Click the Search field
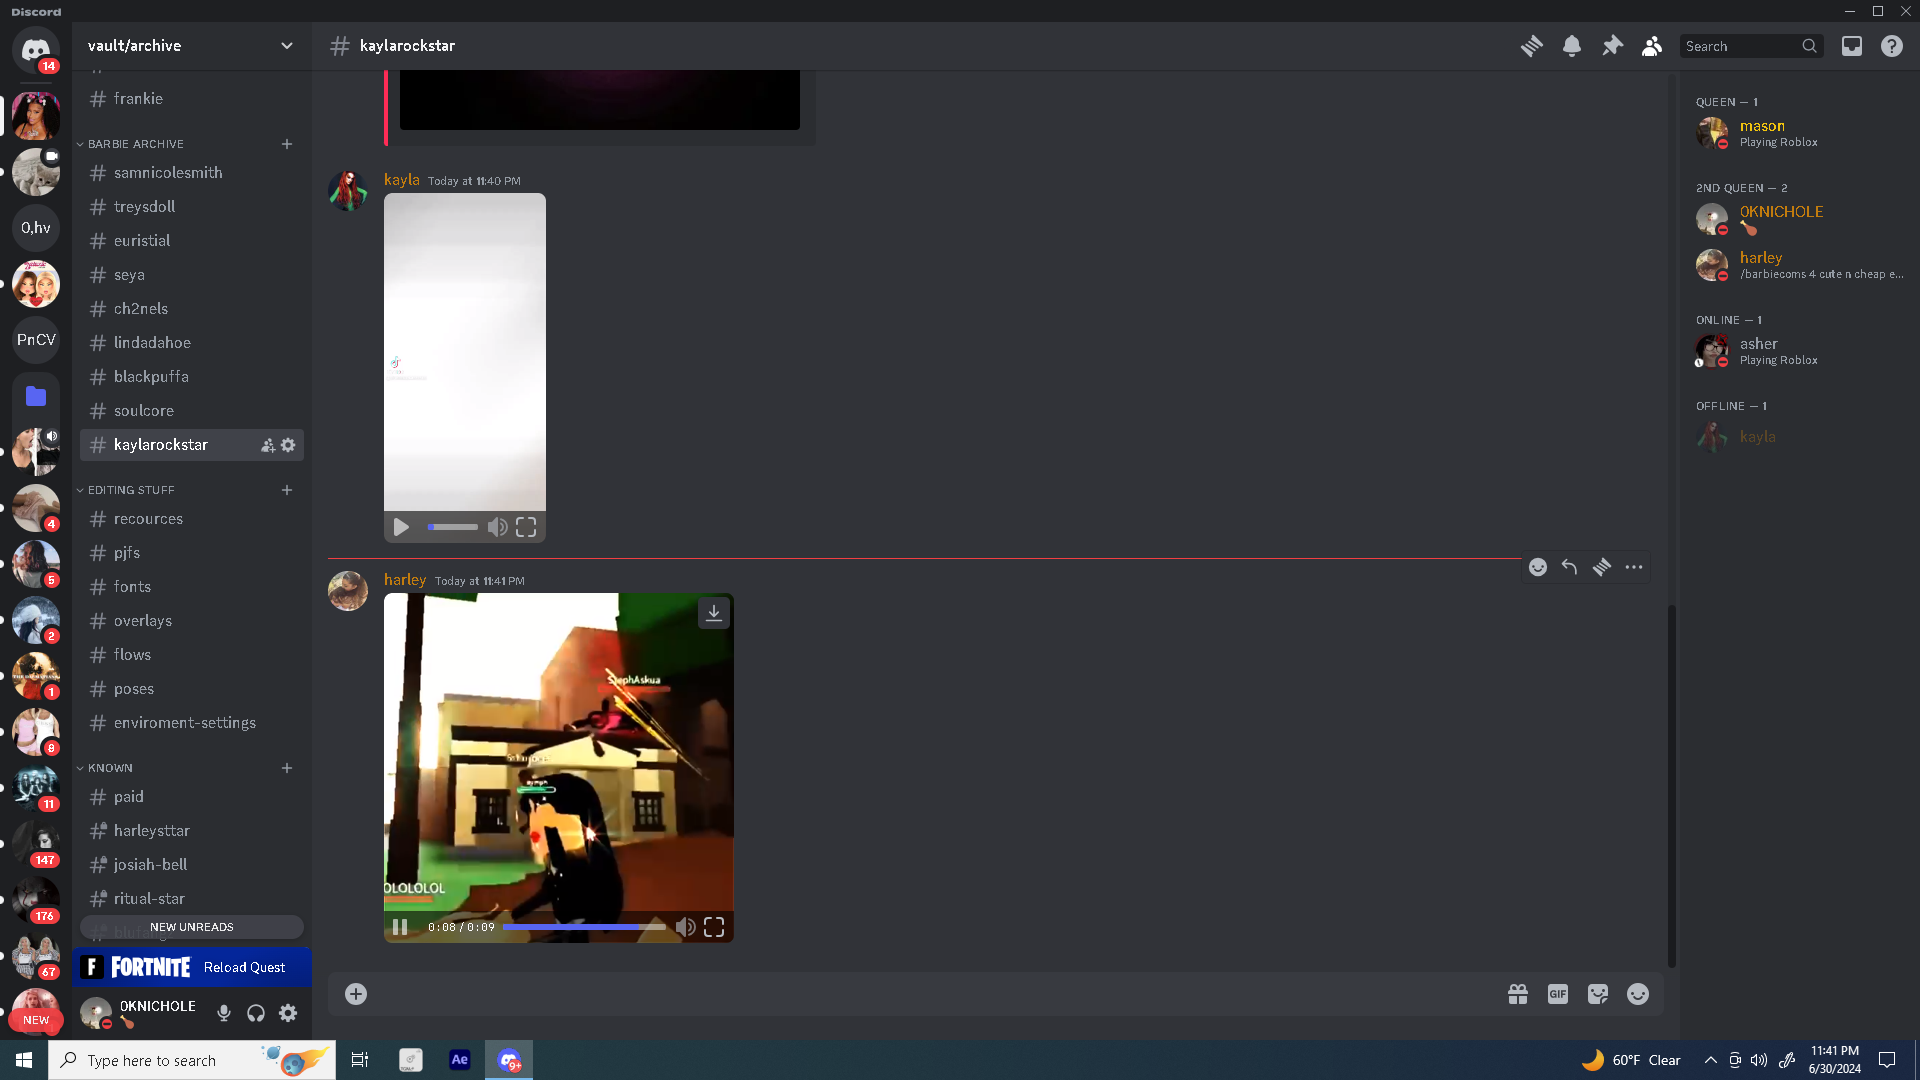This screenshot has height=1080, width=1920. pyautogui.click(x=1751, y=46)
